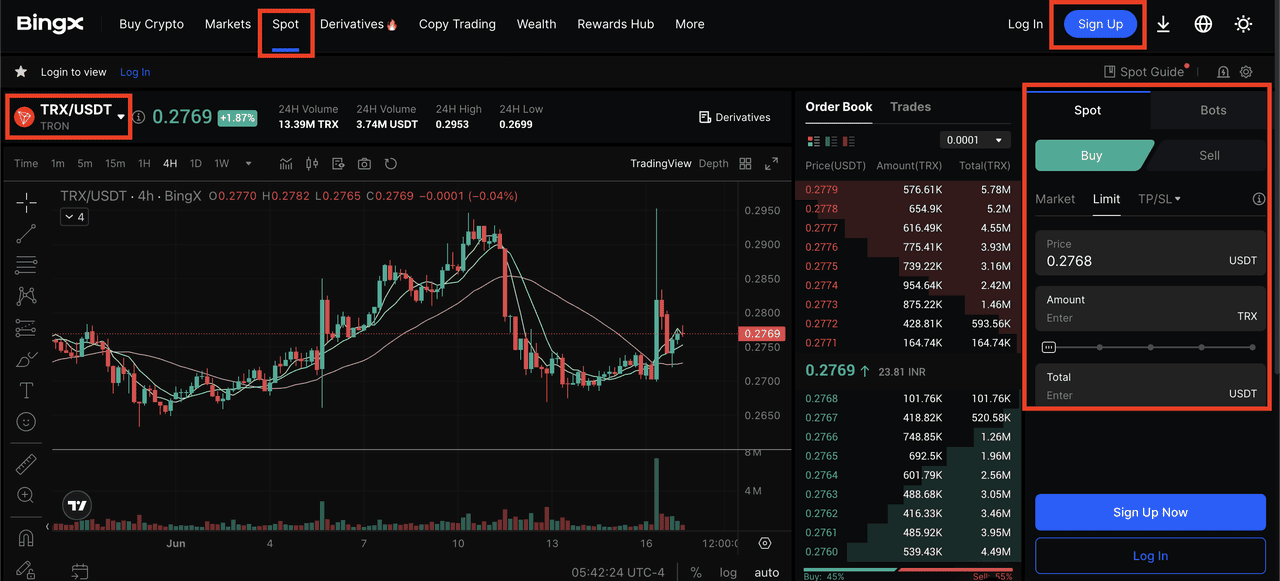1280x581 pixels.
Task: Click the info icon beside TRX price
Action: coord(139,117)
